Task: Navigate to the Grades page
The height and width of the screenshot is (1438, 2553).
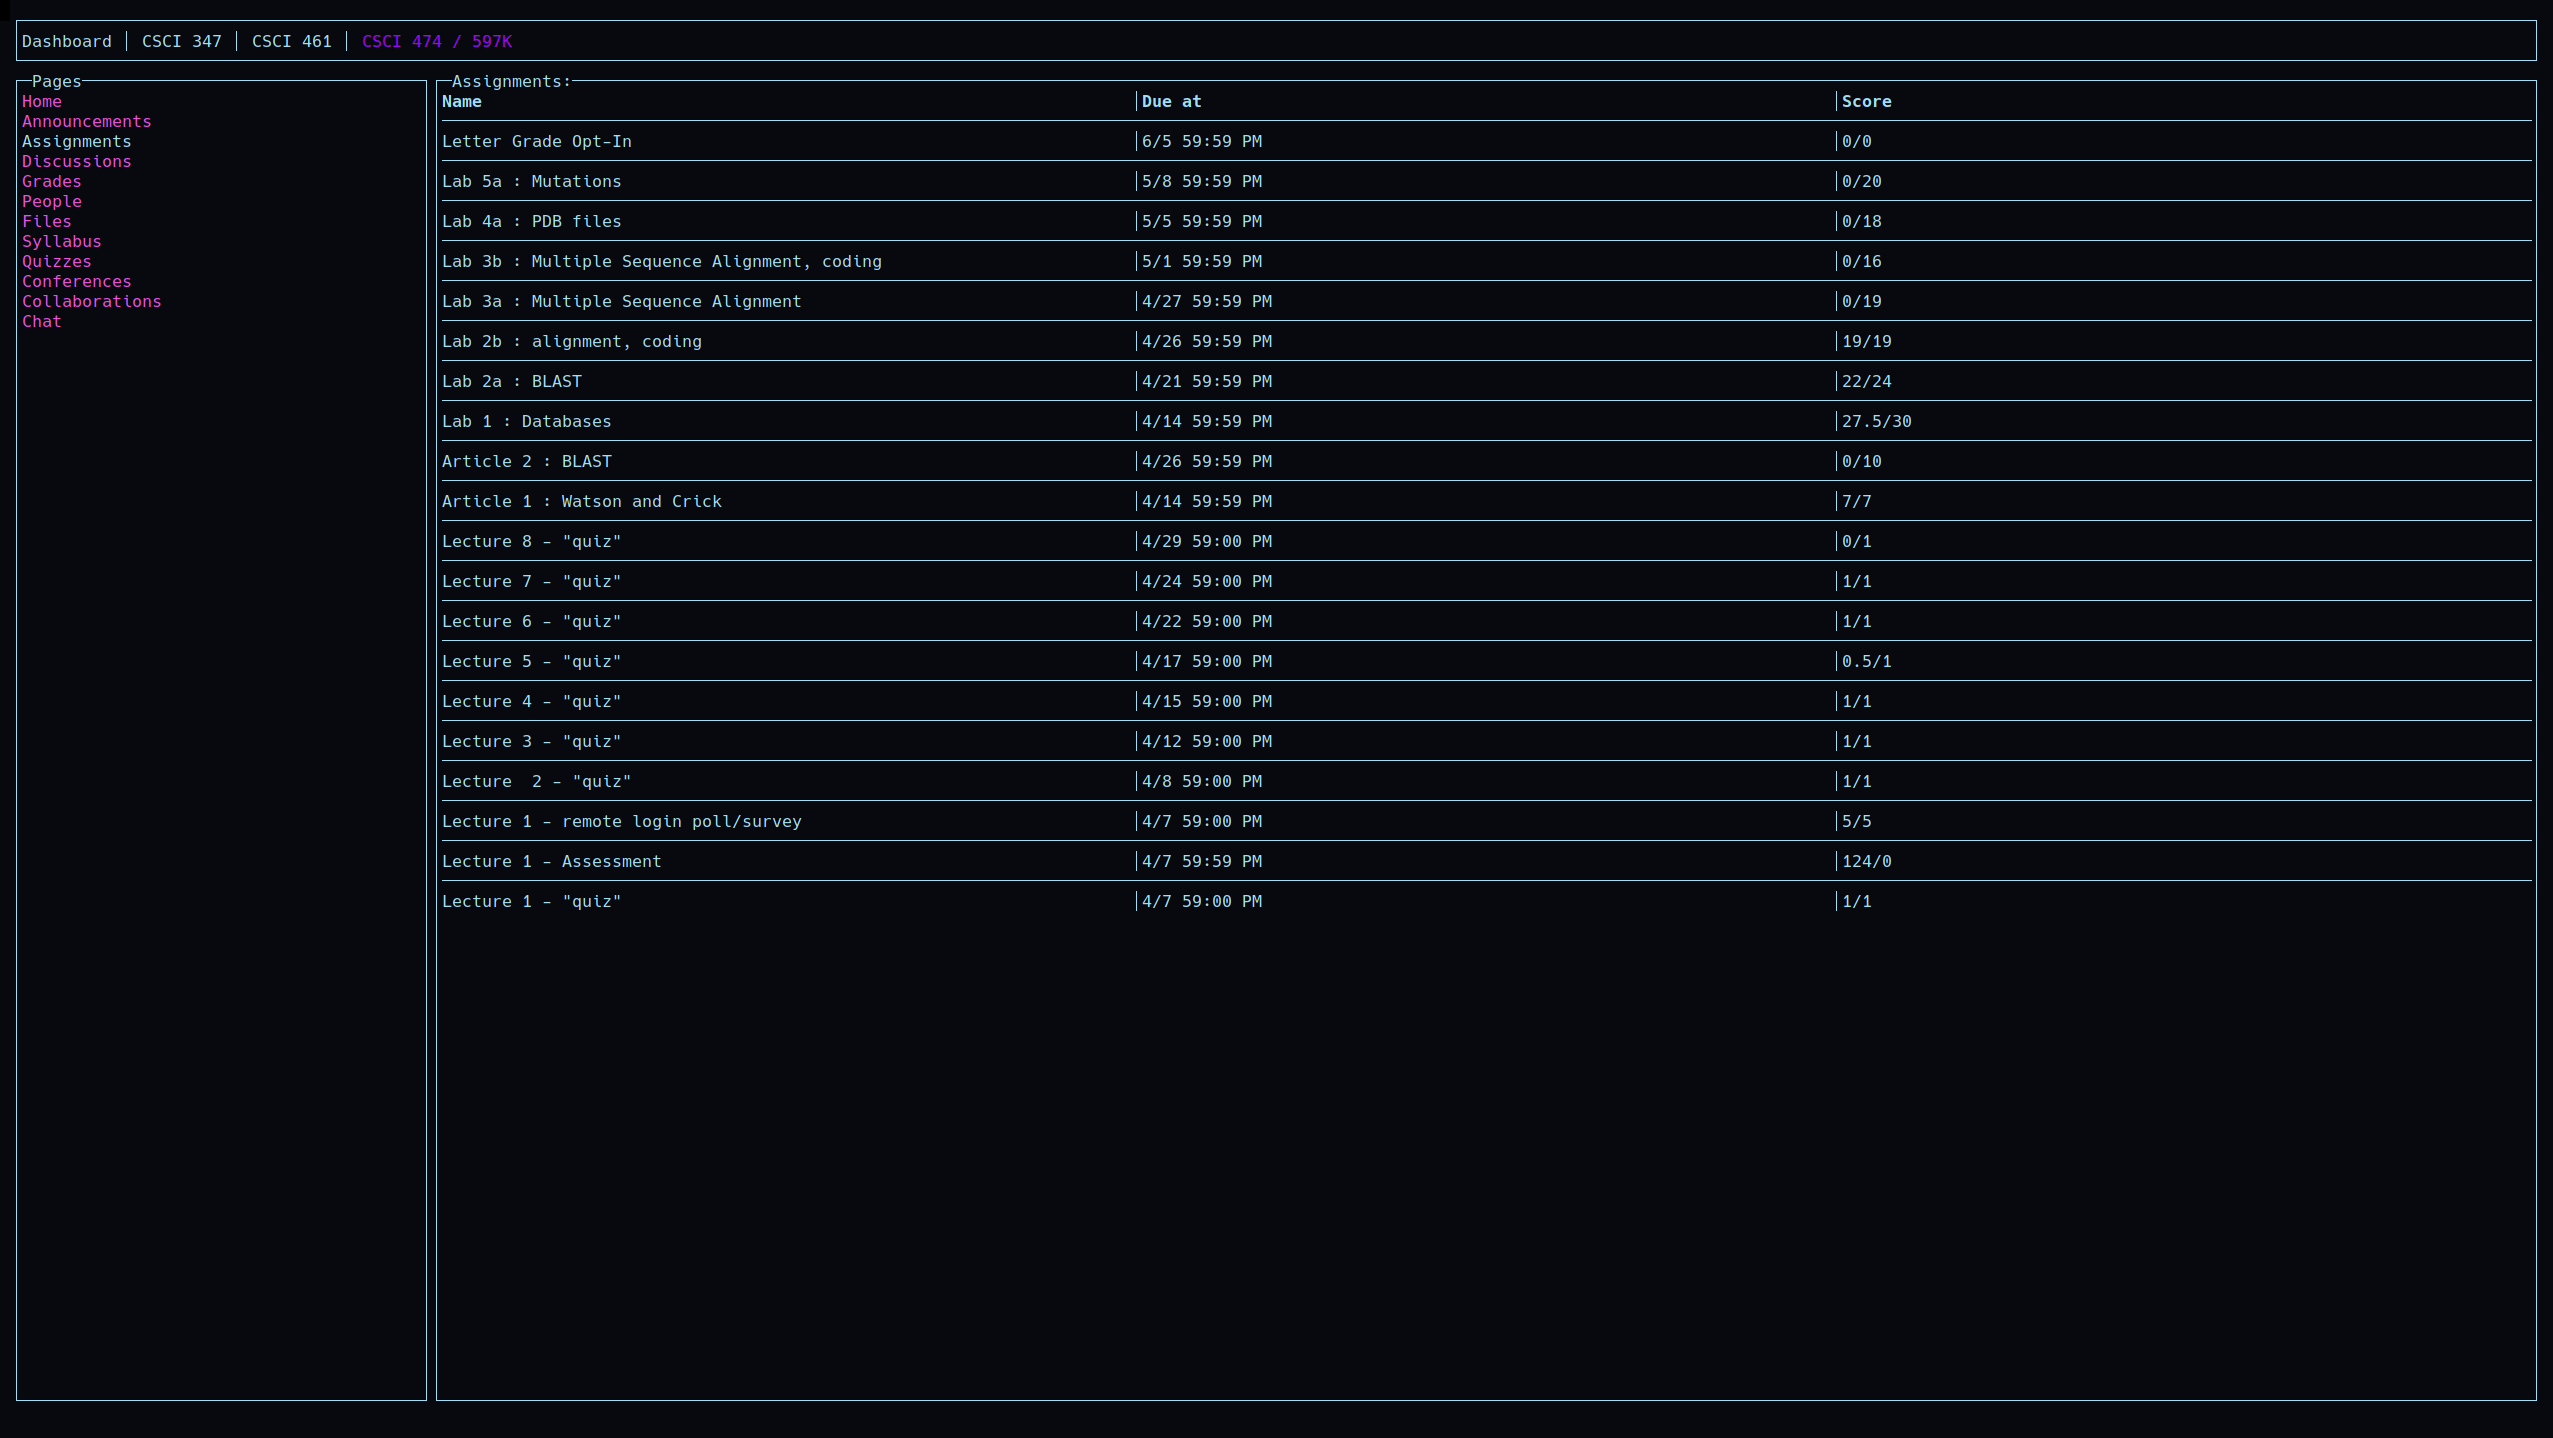Action: click(51, 181)
